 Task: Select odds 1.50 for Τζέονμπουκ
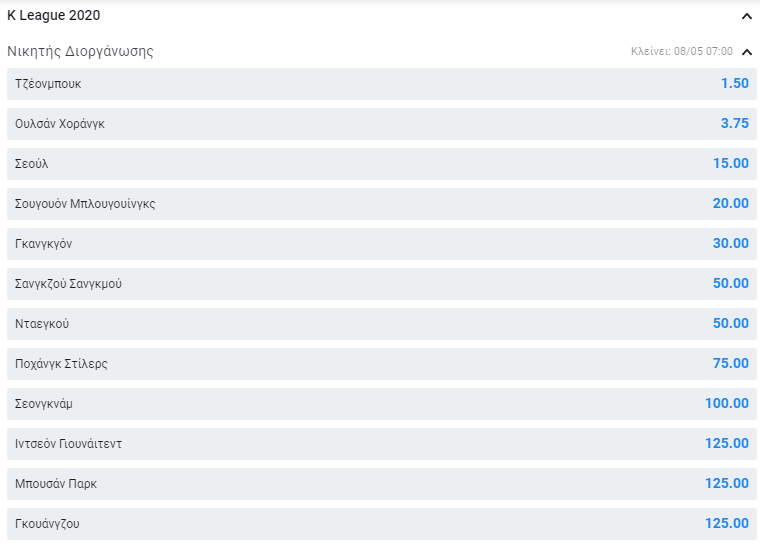click(735, 83)
